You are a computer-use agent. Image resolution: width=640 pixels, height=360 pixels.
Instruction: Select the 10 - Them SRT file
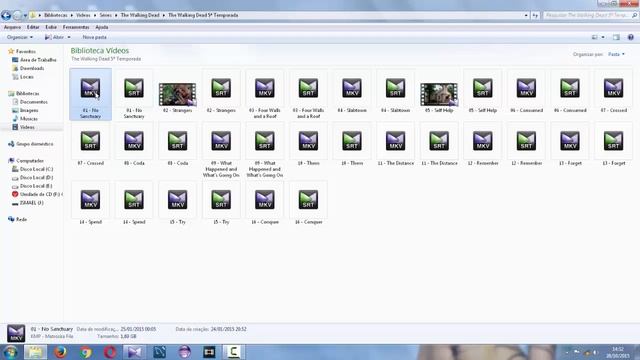tap(352, 145)
